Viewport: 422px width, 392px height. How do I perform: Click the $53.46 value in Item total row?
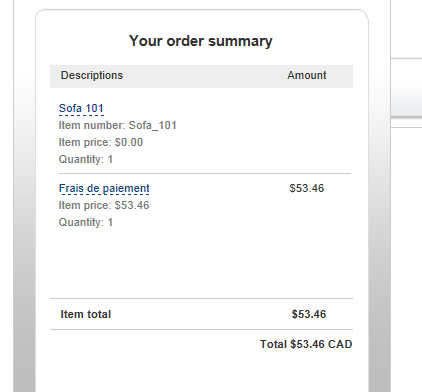pyautogui.click(x=309, y=314)
